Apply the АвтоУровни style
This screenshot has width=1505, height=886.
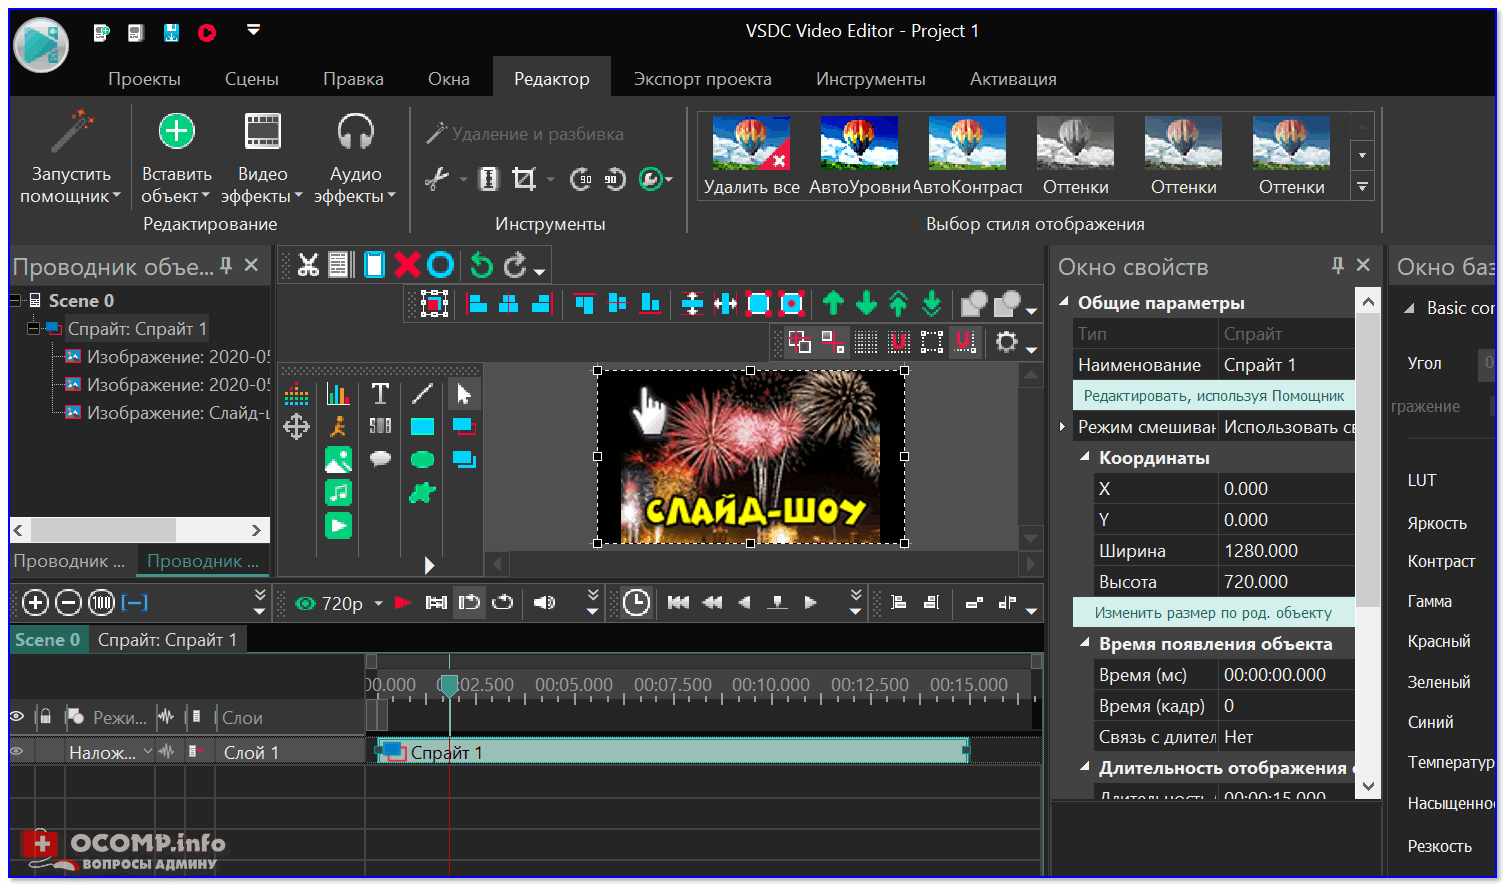(859, 156)
